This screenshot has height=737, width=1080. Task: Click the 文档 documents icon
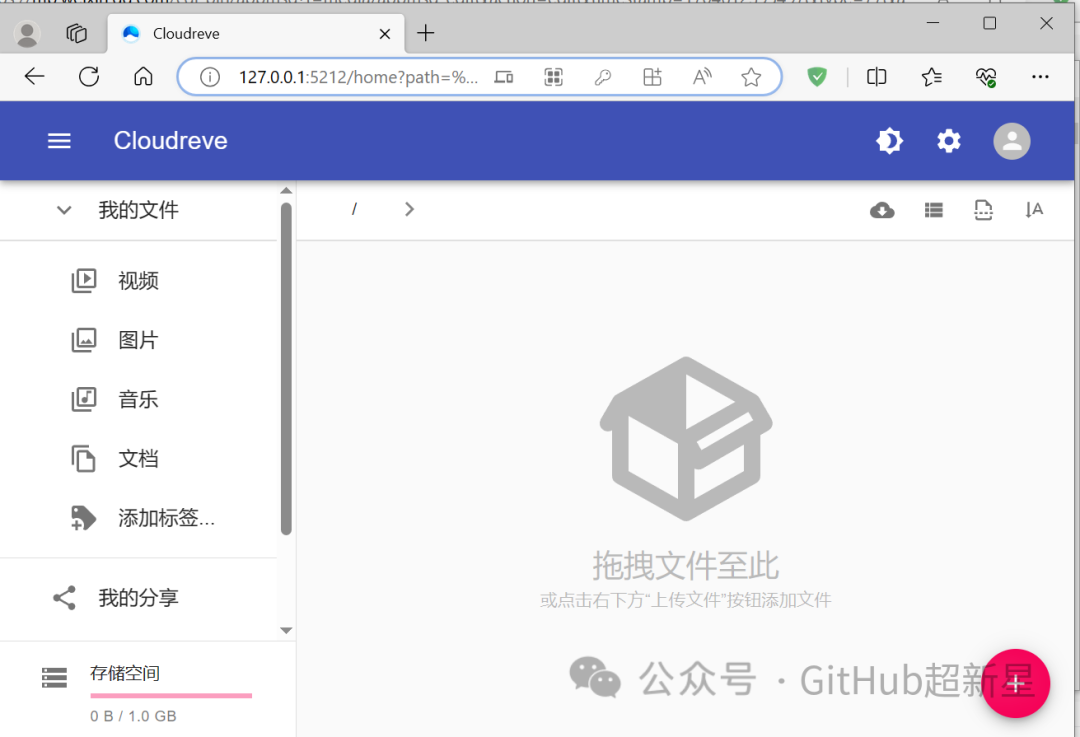pos(84,459)
